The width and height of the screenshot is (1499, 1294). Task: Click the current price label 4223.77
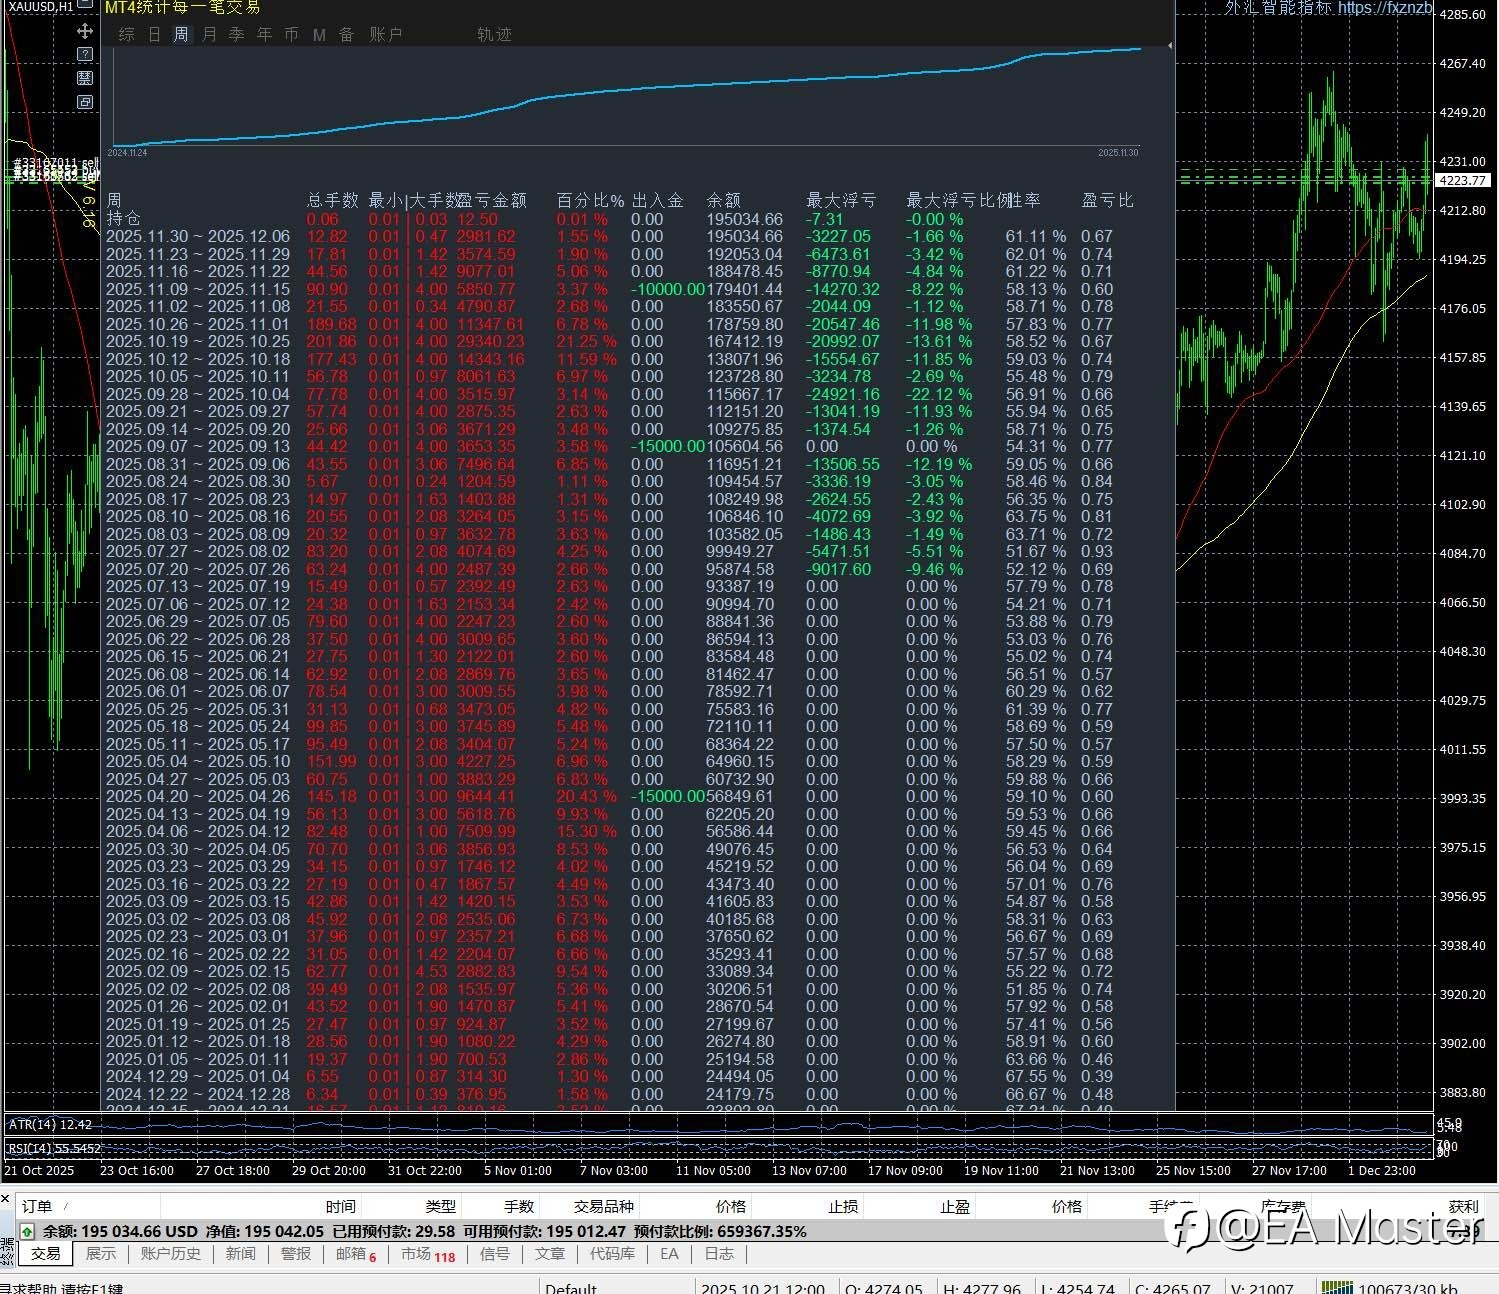pyautogui.click(x=1462, y=181)
